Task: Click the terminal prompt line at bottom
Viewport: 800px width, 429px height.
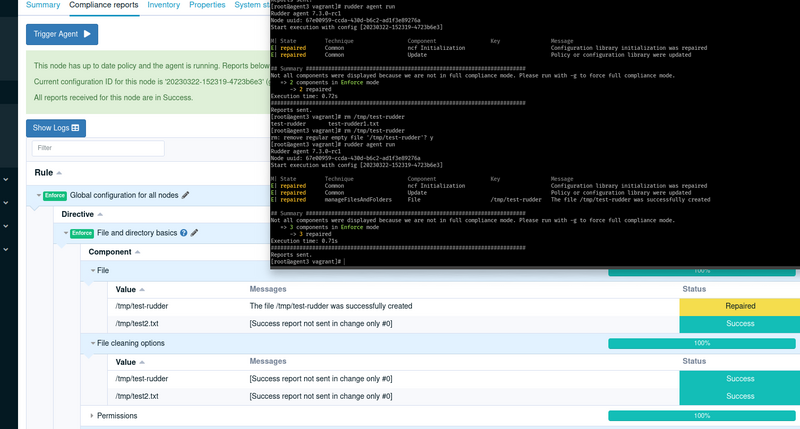Action: pos(308,261)
